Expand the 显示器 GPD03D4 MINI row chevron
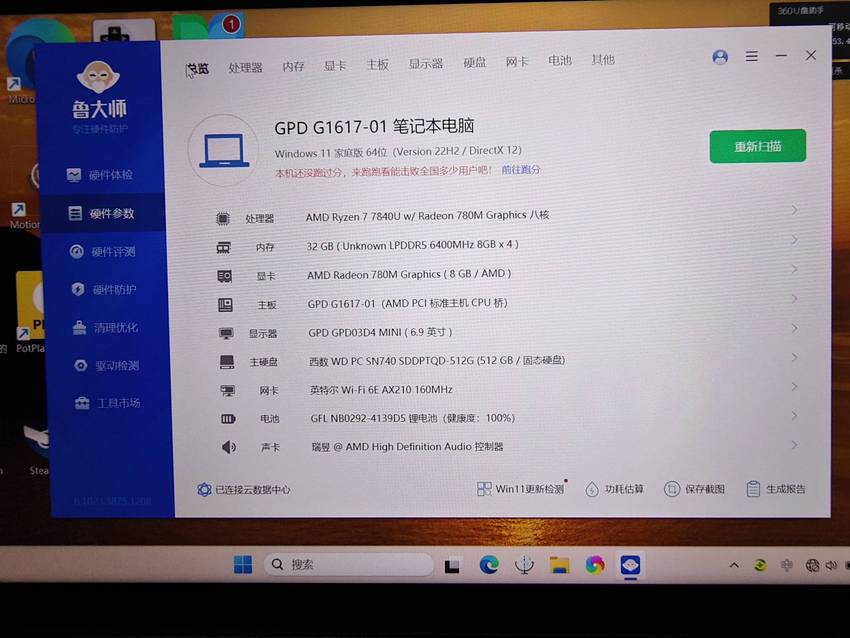This screenshot has width=850, height=638. (794, 328)
